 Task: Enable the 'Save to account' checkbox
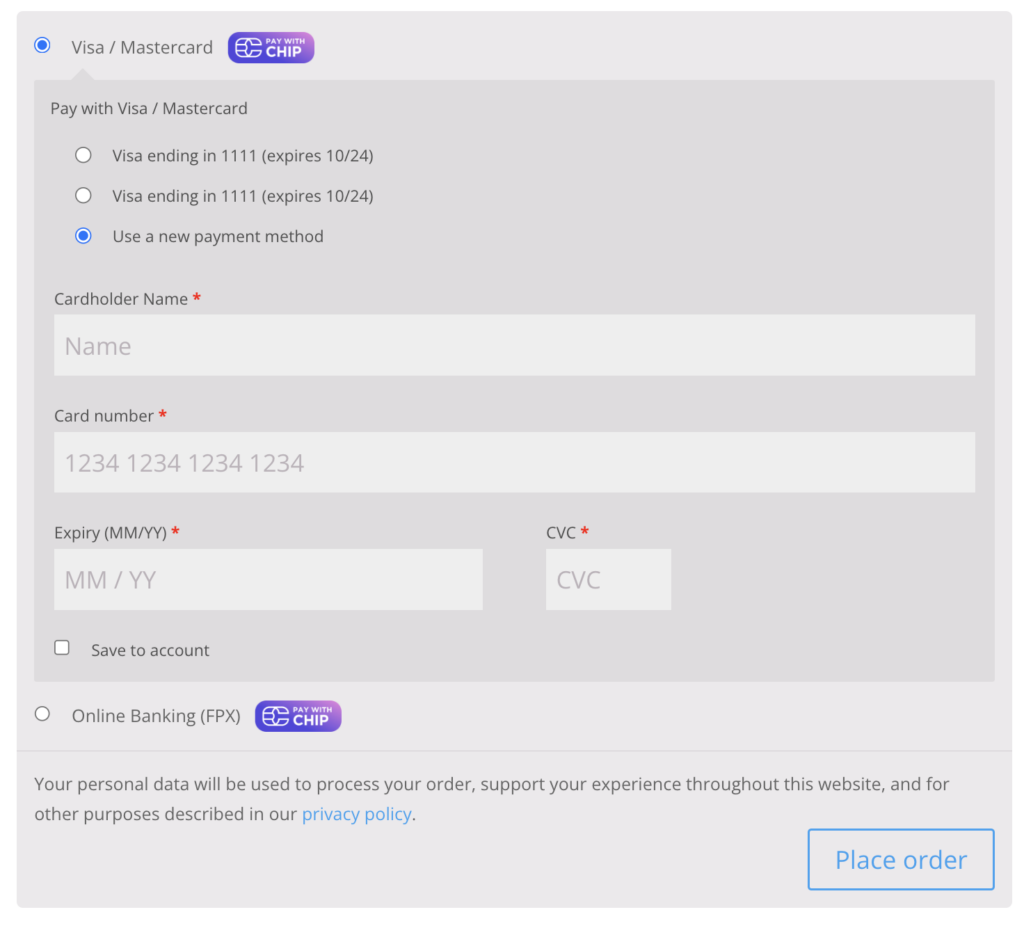62,647
